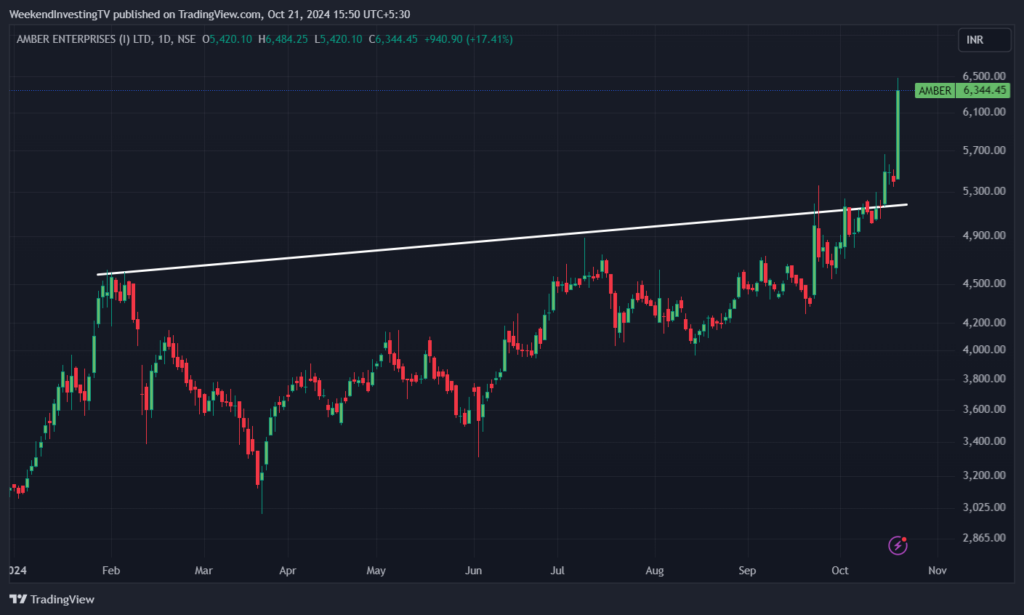This screenshot has height=615, width=1024.
Task: Click the 4,900.00 price axis label
Action: (984, 235)
